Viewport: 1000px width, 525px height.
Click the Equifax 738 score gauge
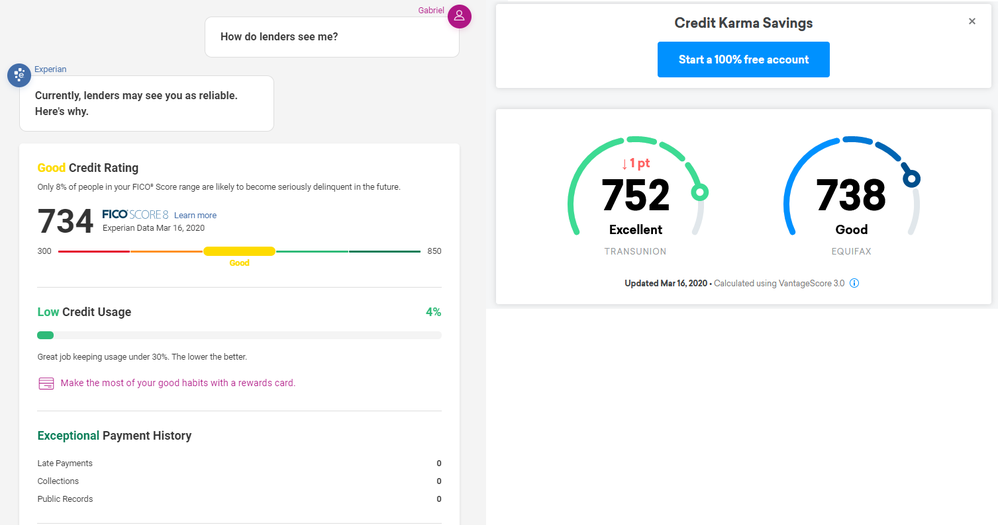[x=851, y=195]
